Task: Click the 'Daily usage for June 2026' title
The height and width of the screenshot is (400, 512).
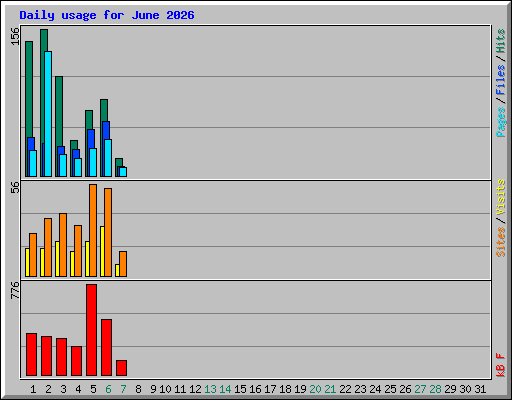Action: point(107,15)
